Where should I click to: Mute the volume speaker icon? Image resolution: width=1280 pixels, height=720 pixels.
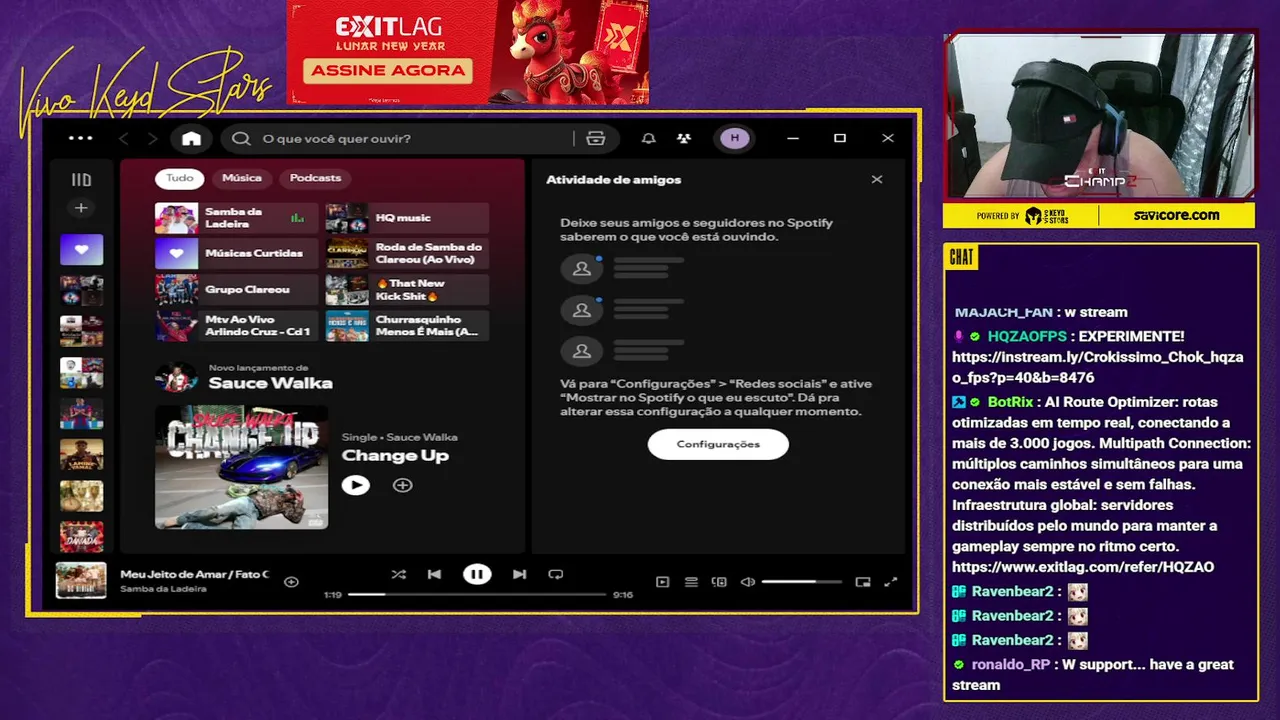747,582
